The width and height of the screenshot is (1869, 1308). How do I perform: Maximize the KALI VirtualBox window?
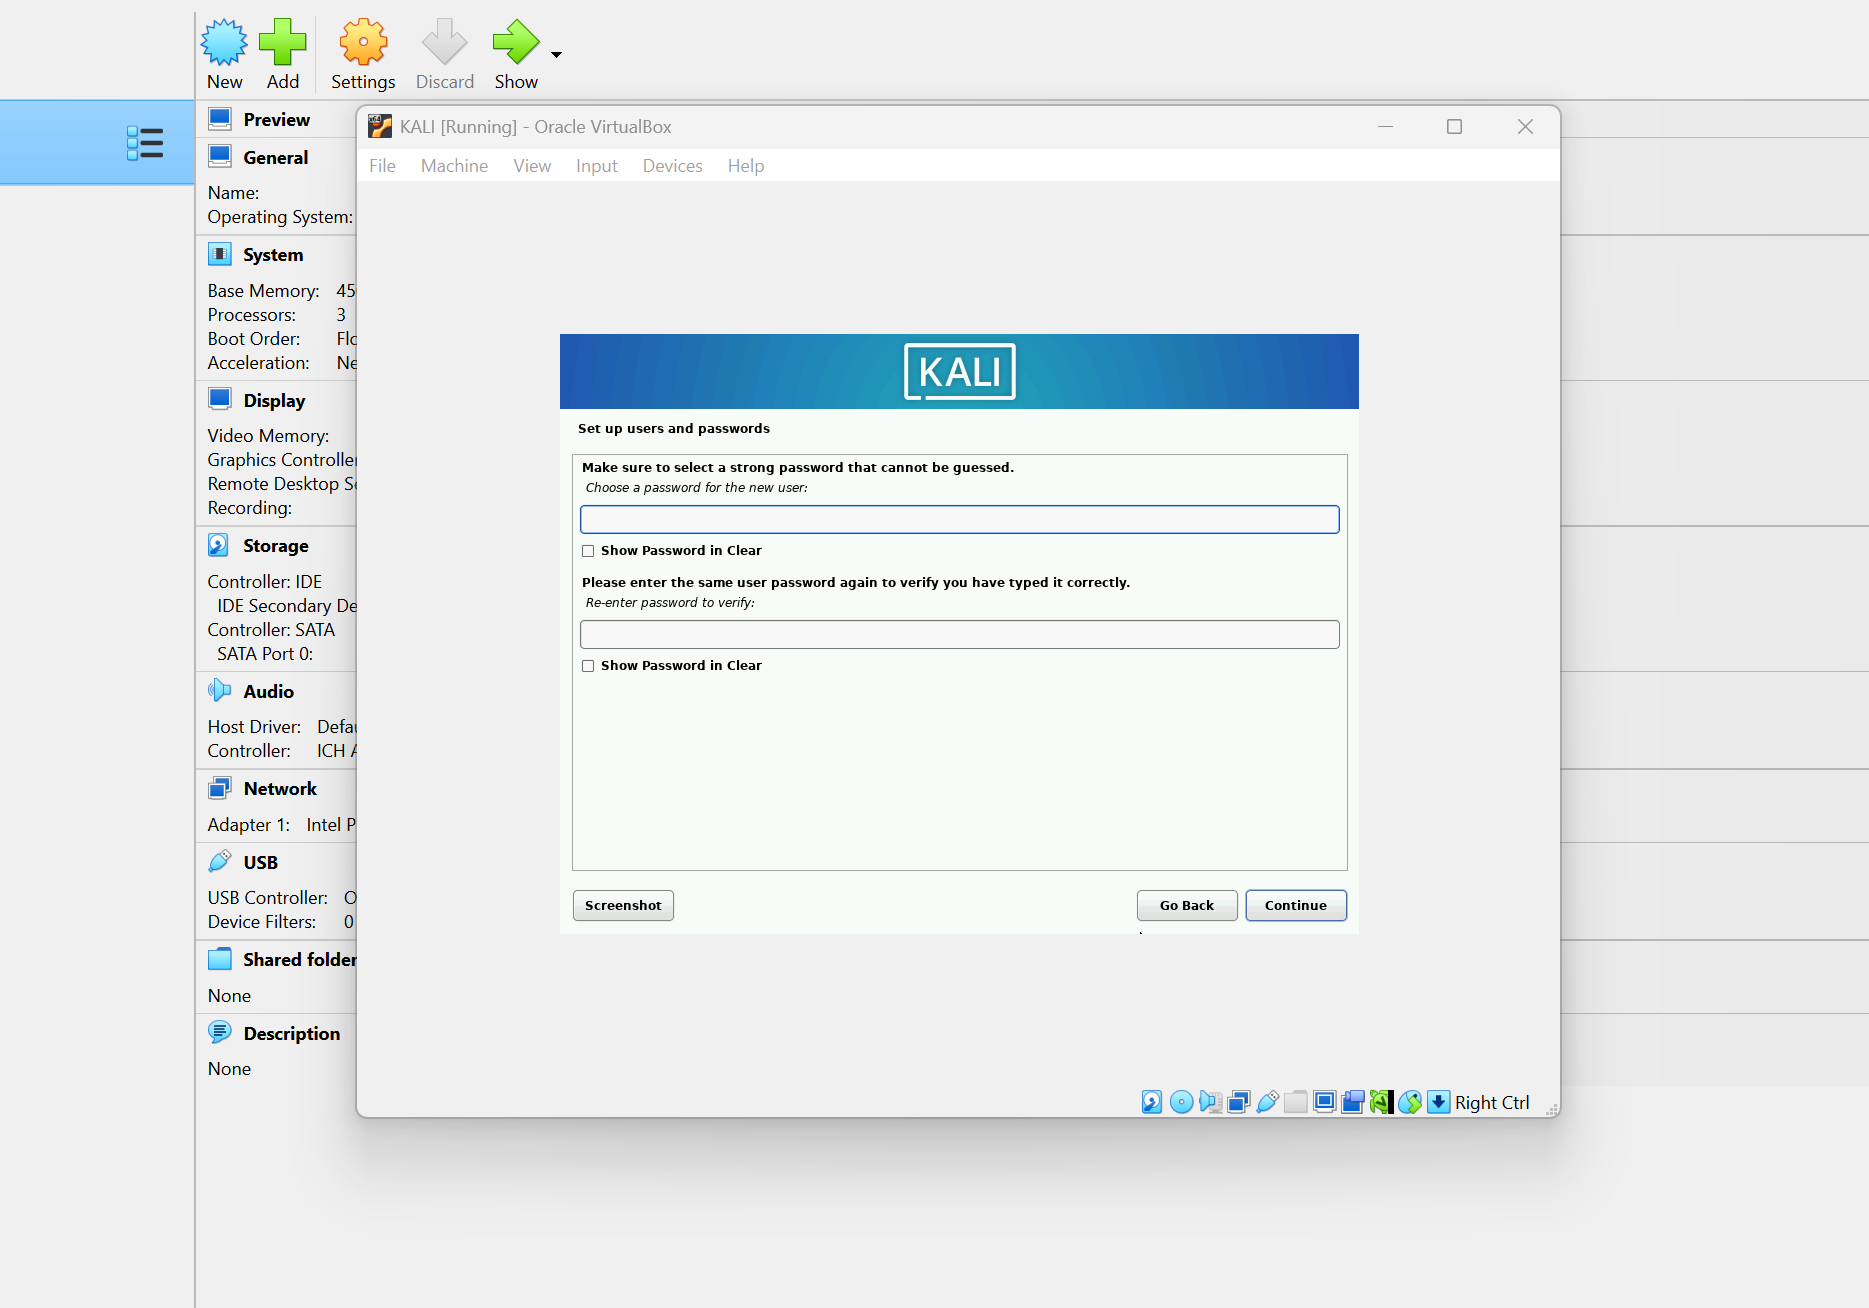point(1454,126)
